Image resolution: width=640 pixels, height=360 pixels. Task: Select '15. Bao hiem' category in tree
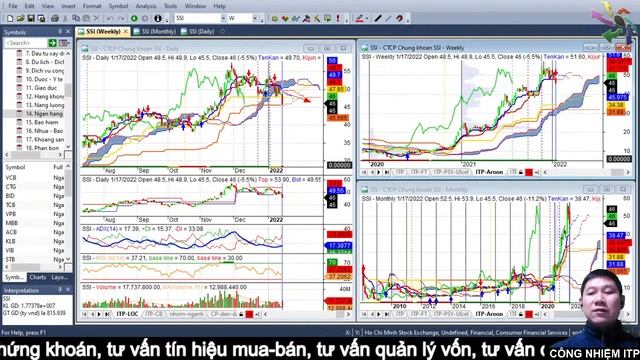pos(42,122)
